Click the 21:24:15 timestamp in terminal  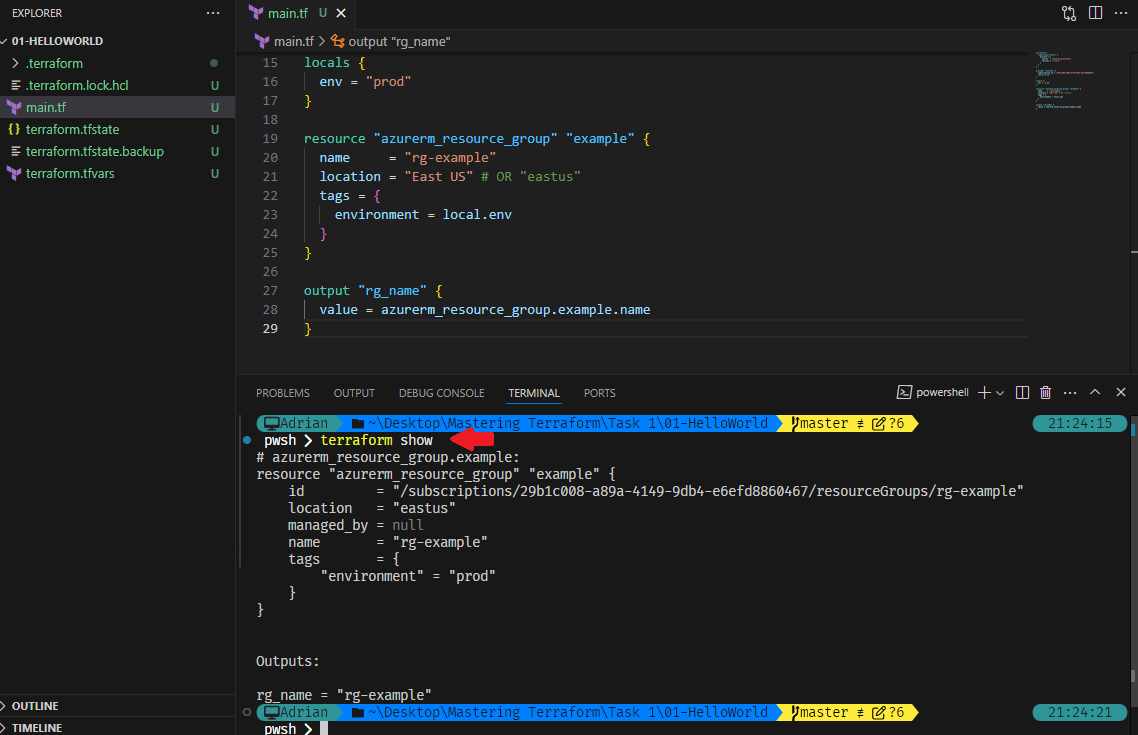1079,423
